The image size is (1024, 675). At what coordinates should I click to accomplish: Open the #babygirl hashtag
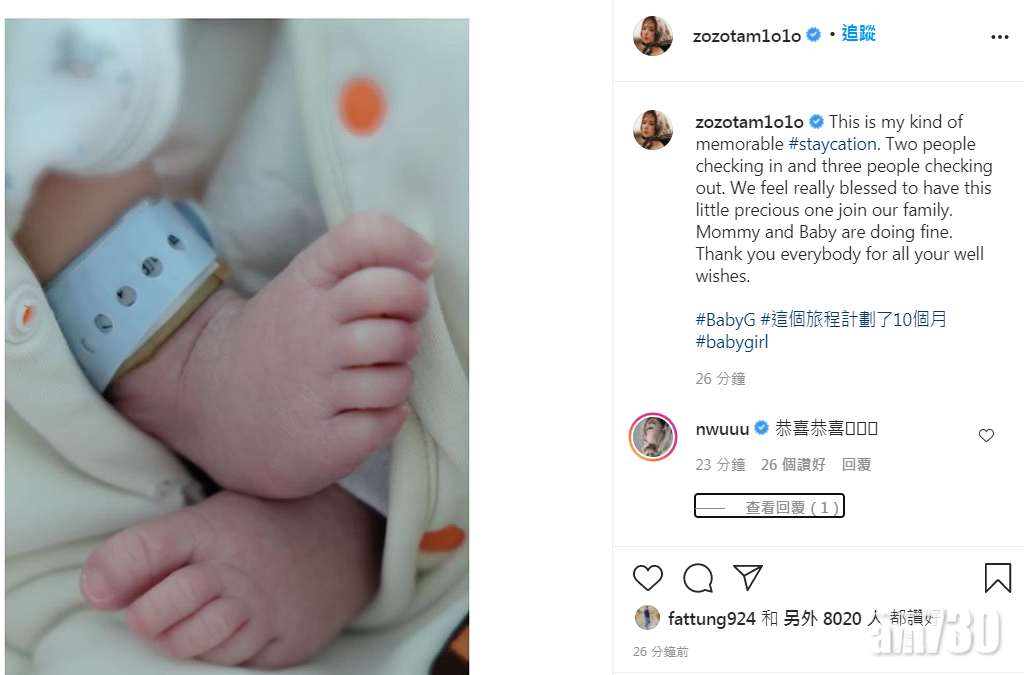(731, 342)
